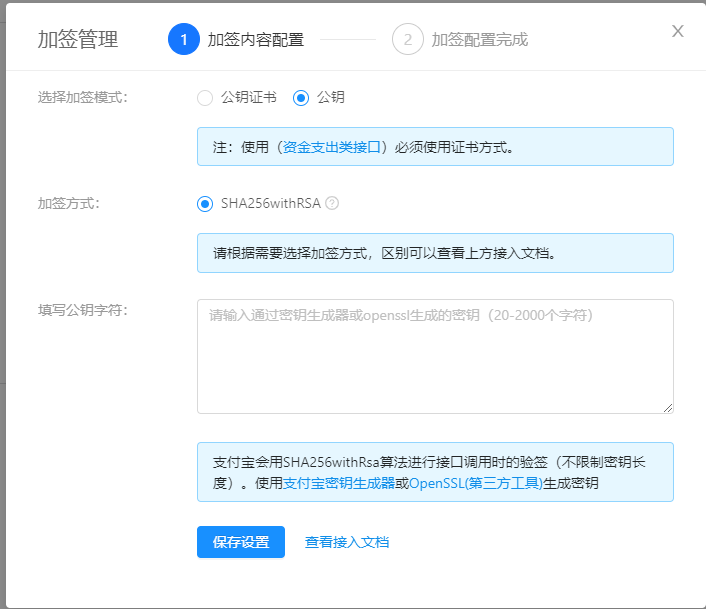Screen dimensions: 706x609
Task: Click the 加签管理 dialog title
Action: [x=78, y=40]
